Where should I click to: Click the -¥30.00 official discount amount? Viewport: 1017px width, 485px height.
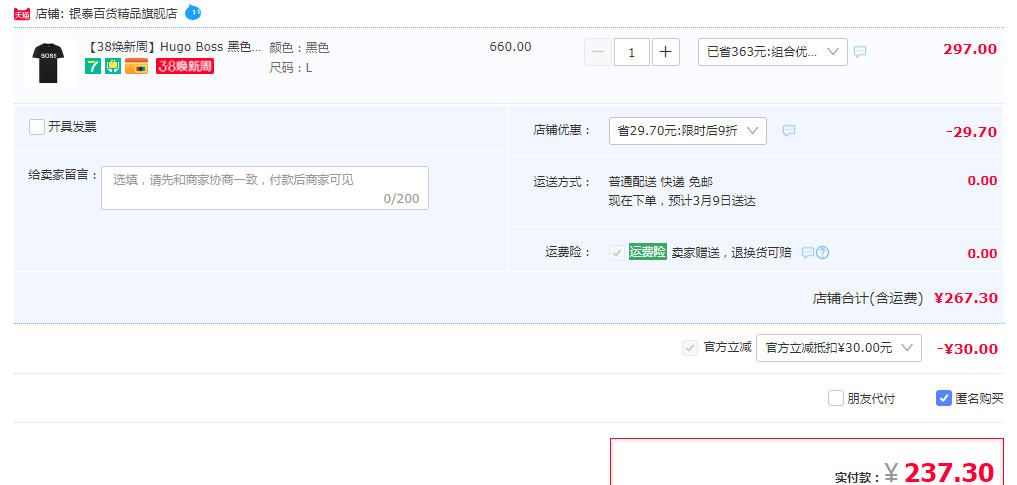(x=967, y=349)
